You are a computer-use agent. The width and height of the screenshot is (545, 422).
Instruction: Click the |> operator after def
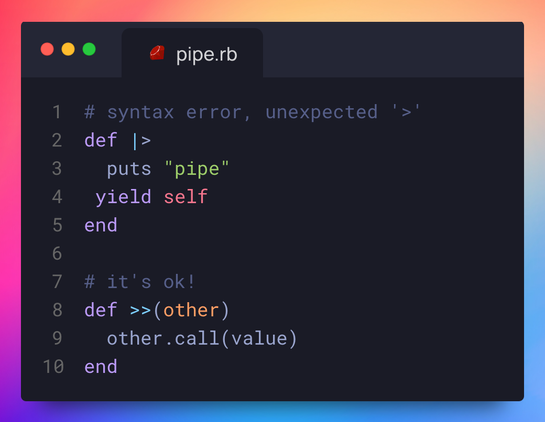[x=142, y=141]
